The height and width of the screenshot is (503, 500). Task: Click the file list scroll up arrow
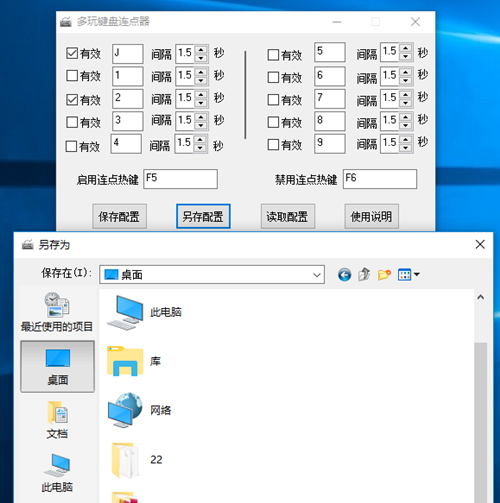tap(480, 297)
